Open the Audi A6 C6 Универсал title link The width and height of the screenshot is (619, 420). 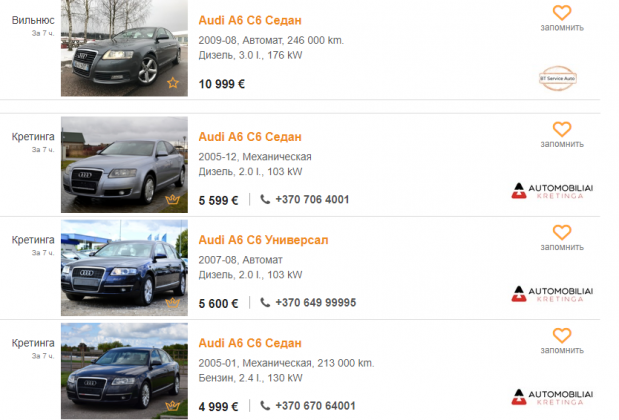pyautogui.click(x=263, y=240)
